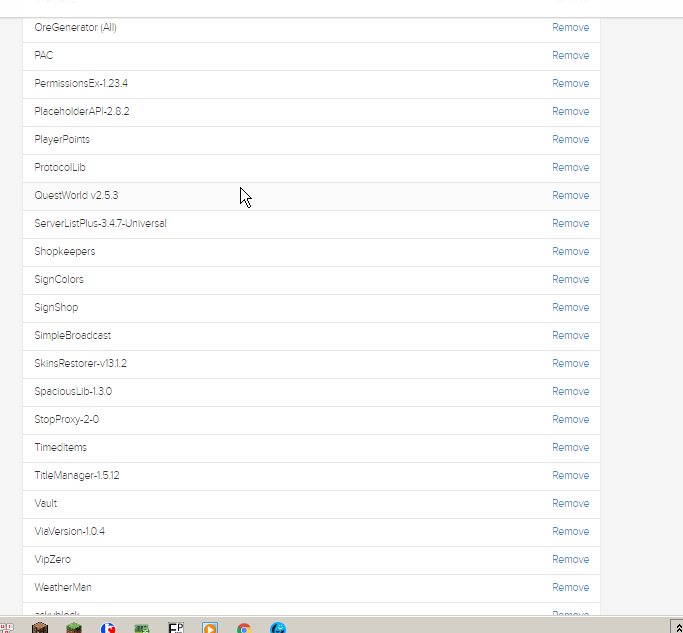Remove the SignColors plugin
This screenshot has height=633, width=683.
point(571,279)
